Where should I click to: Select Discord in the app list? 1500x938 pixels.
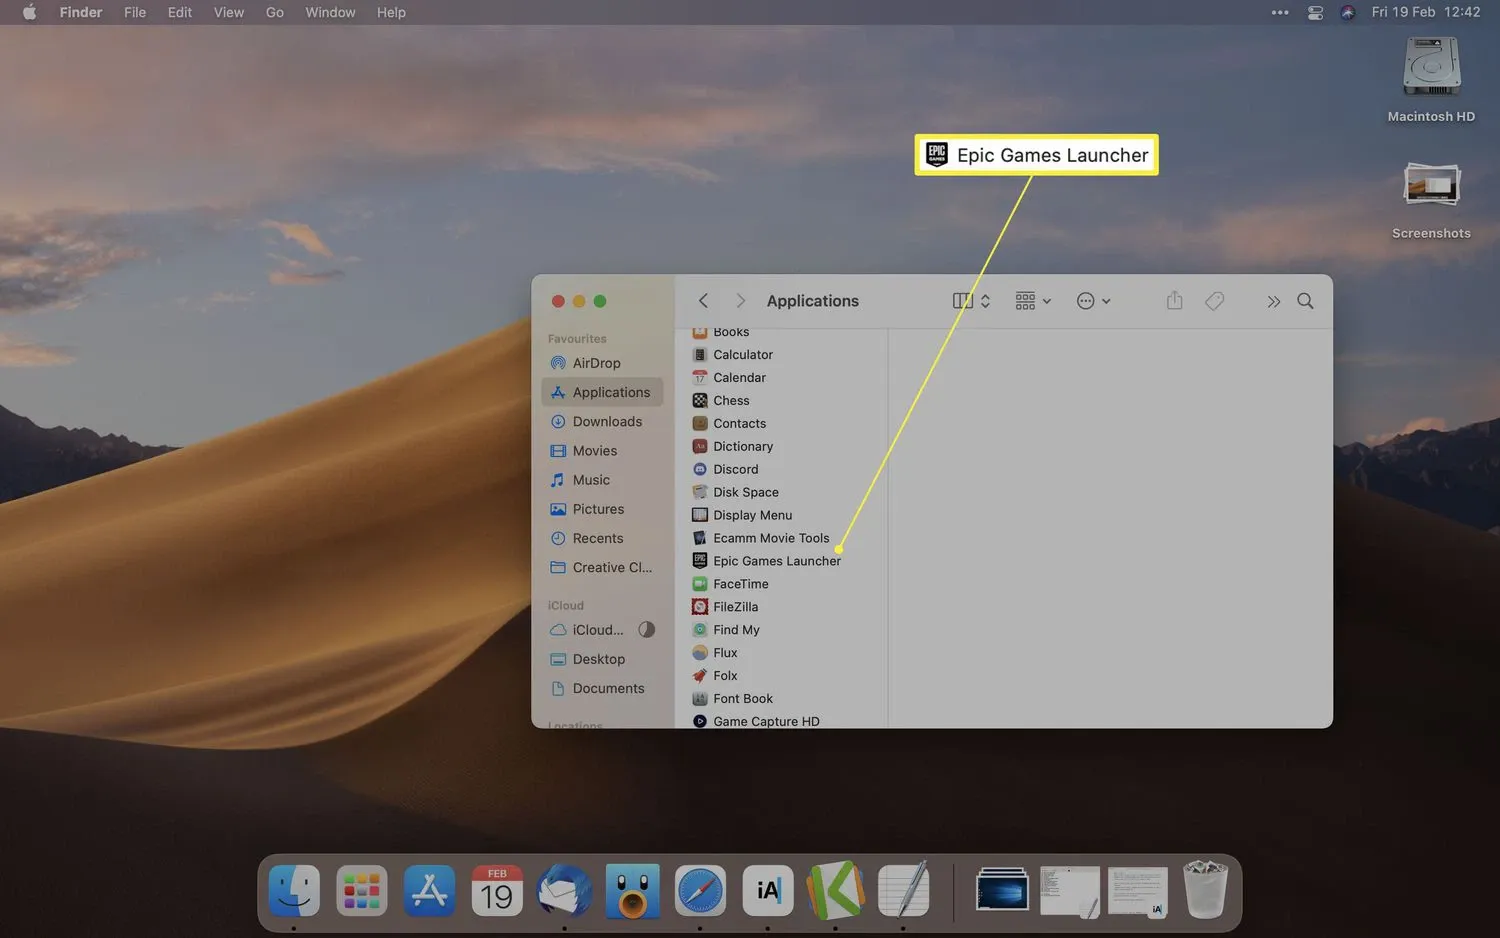click(725, 470)
